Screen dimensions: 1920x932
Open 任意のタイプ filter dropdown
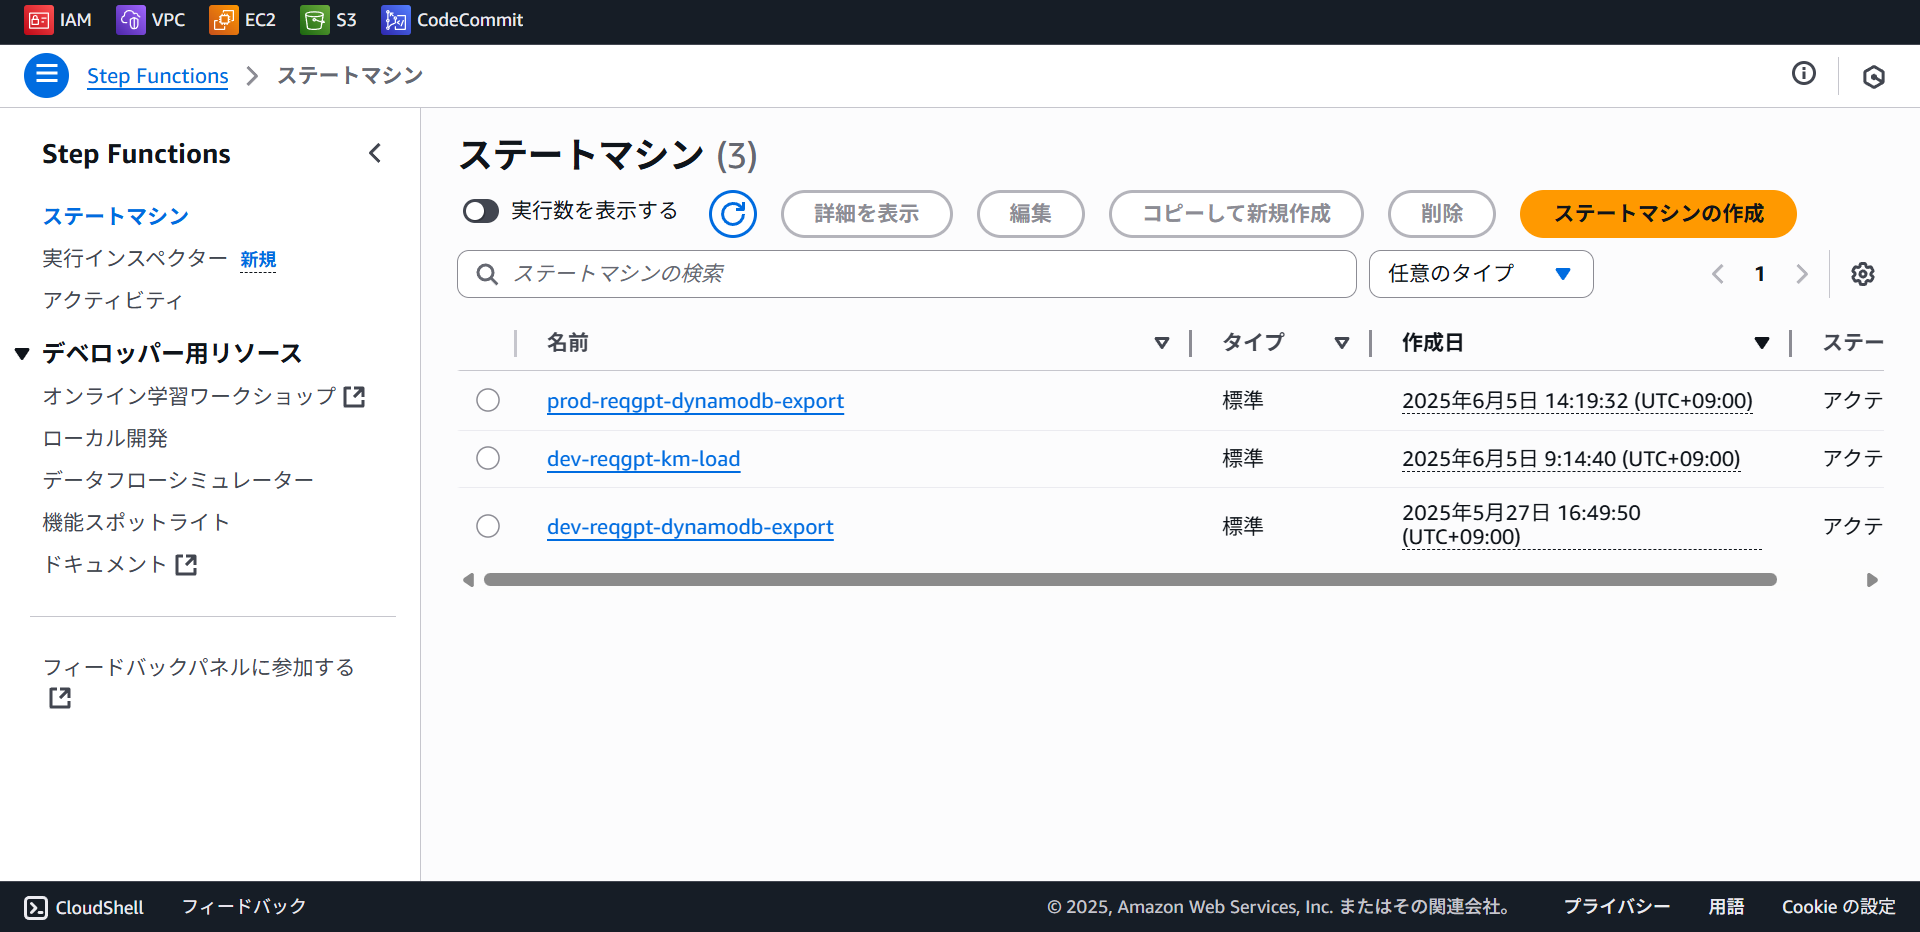(x=1481, y=274)
